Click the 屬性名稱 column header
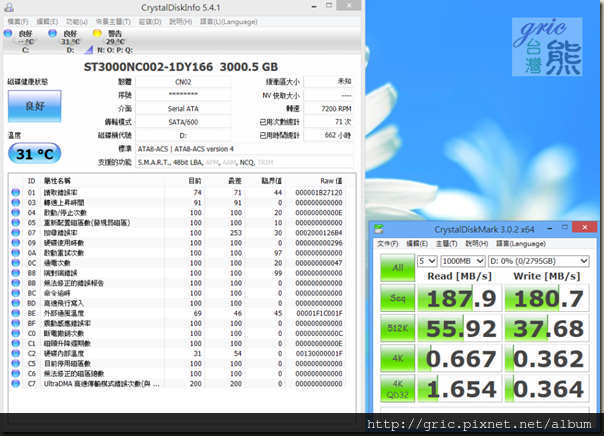 click(x=102, y=181)
